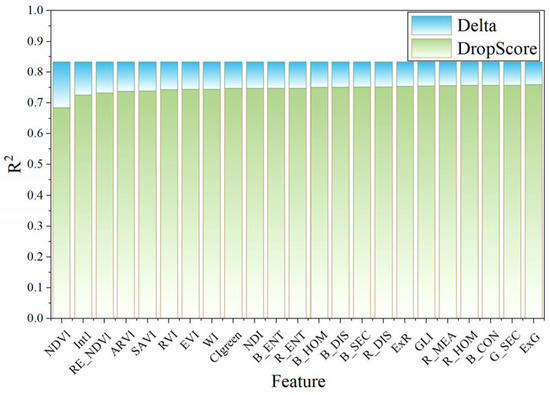Image resolution: width=550 pixels, height=395 pixels.
Task: Click the EVI x-axis label
Action: tap(189, 340)
